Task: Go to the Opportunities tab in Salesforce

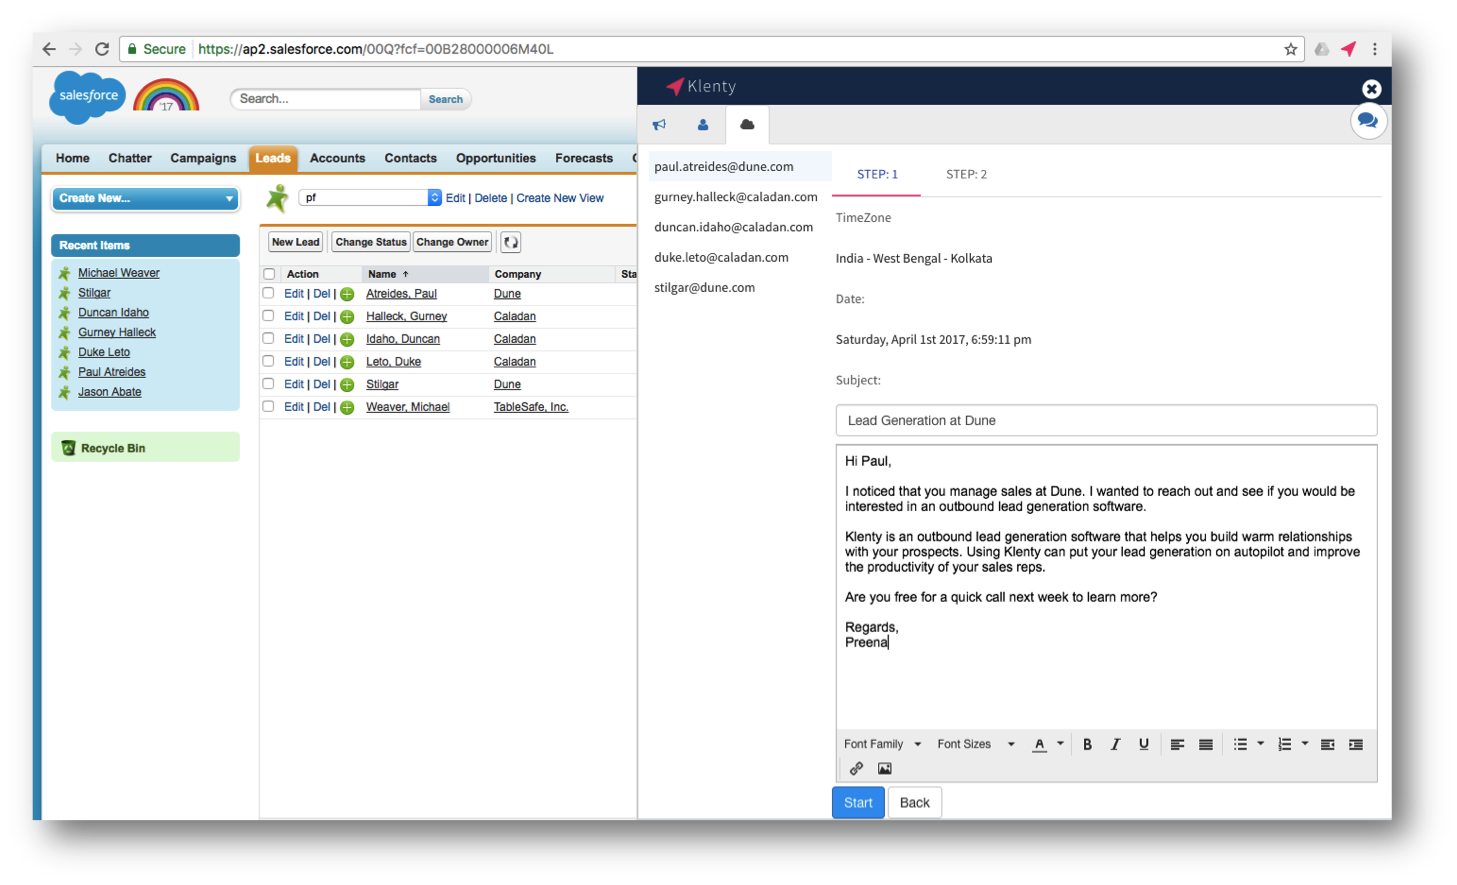Action: pos(495,158)
